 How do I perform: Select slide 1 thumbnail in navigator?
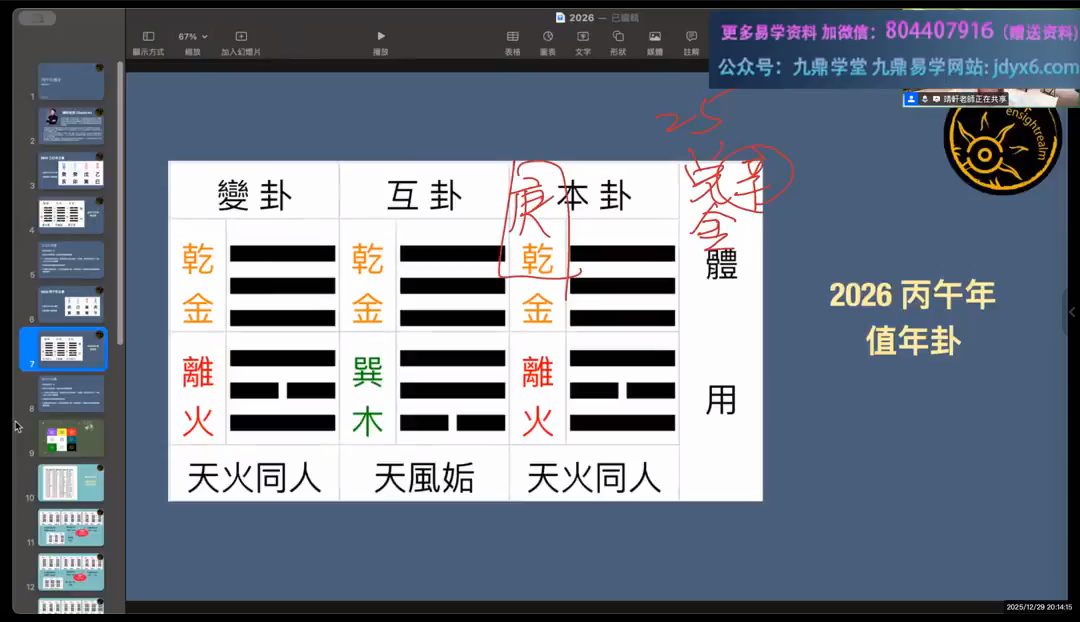(71, 82)
